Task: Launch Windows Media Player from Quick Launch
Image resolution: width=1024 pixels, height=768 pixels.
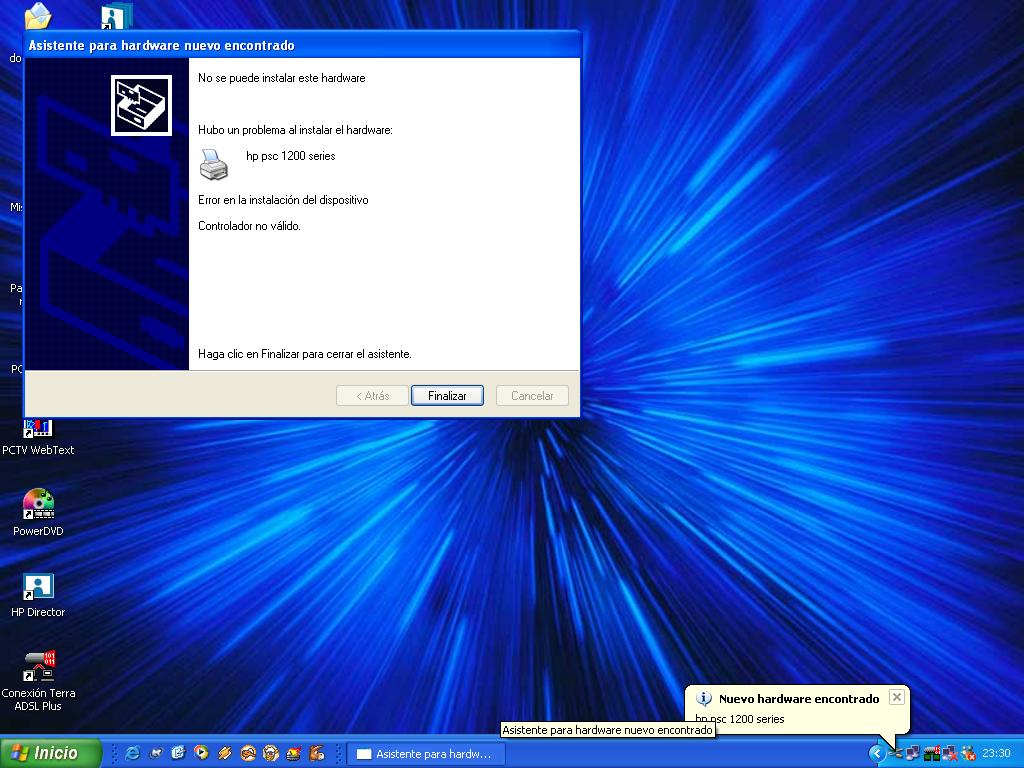Action: [x=201, y=753]
